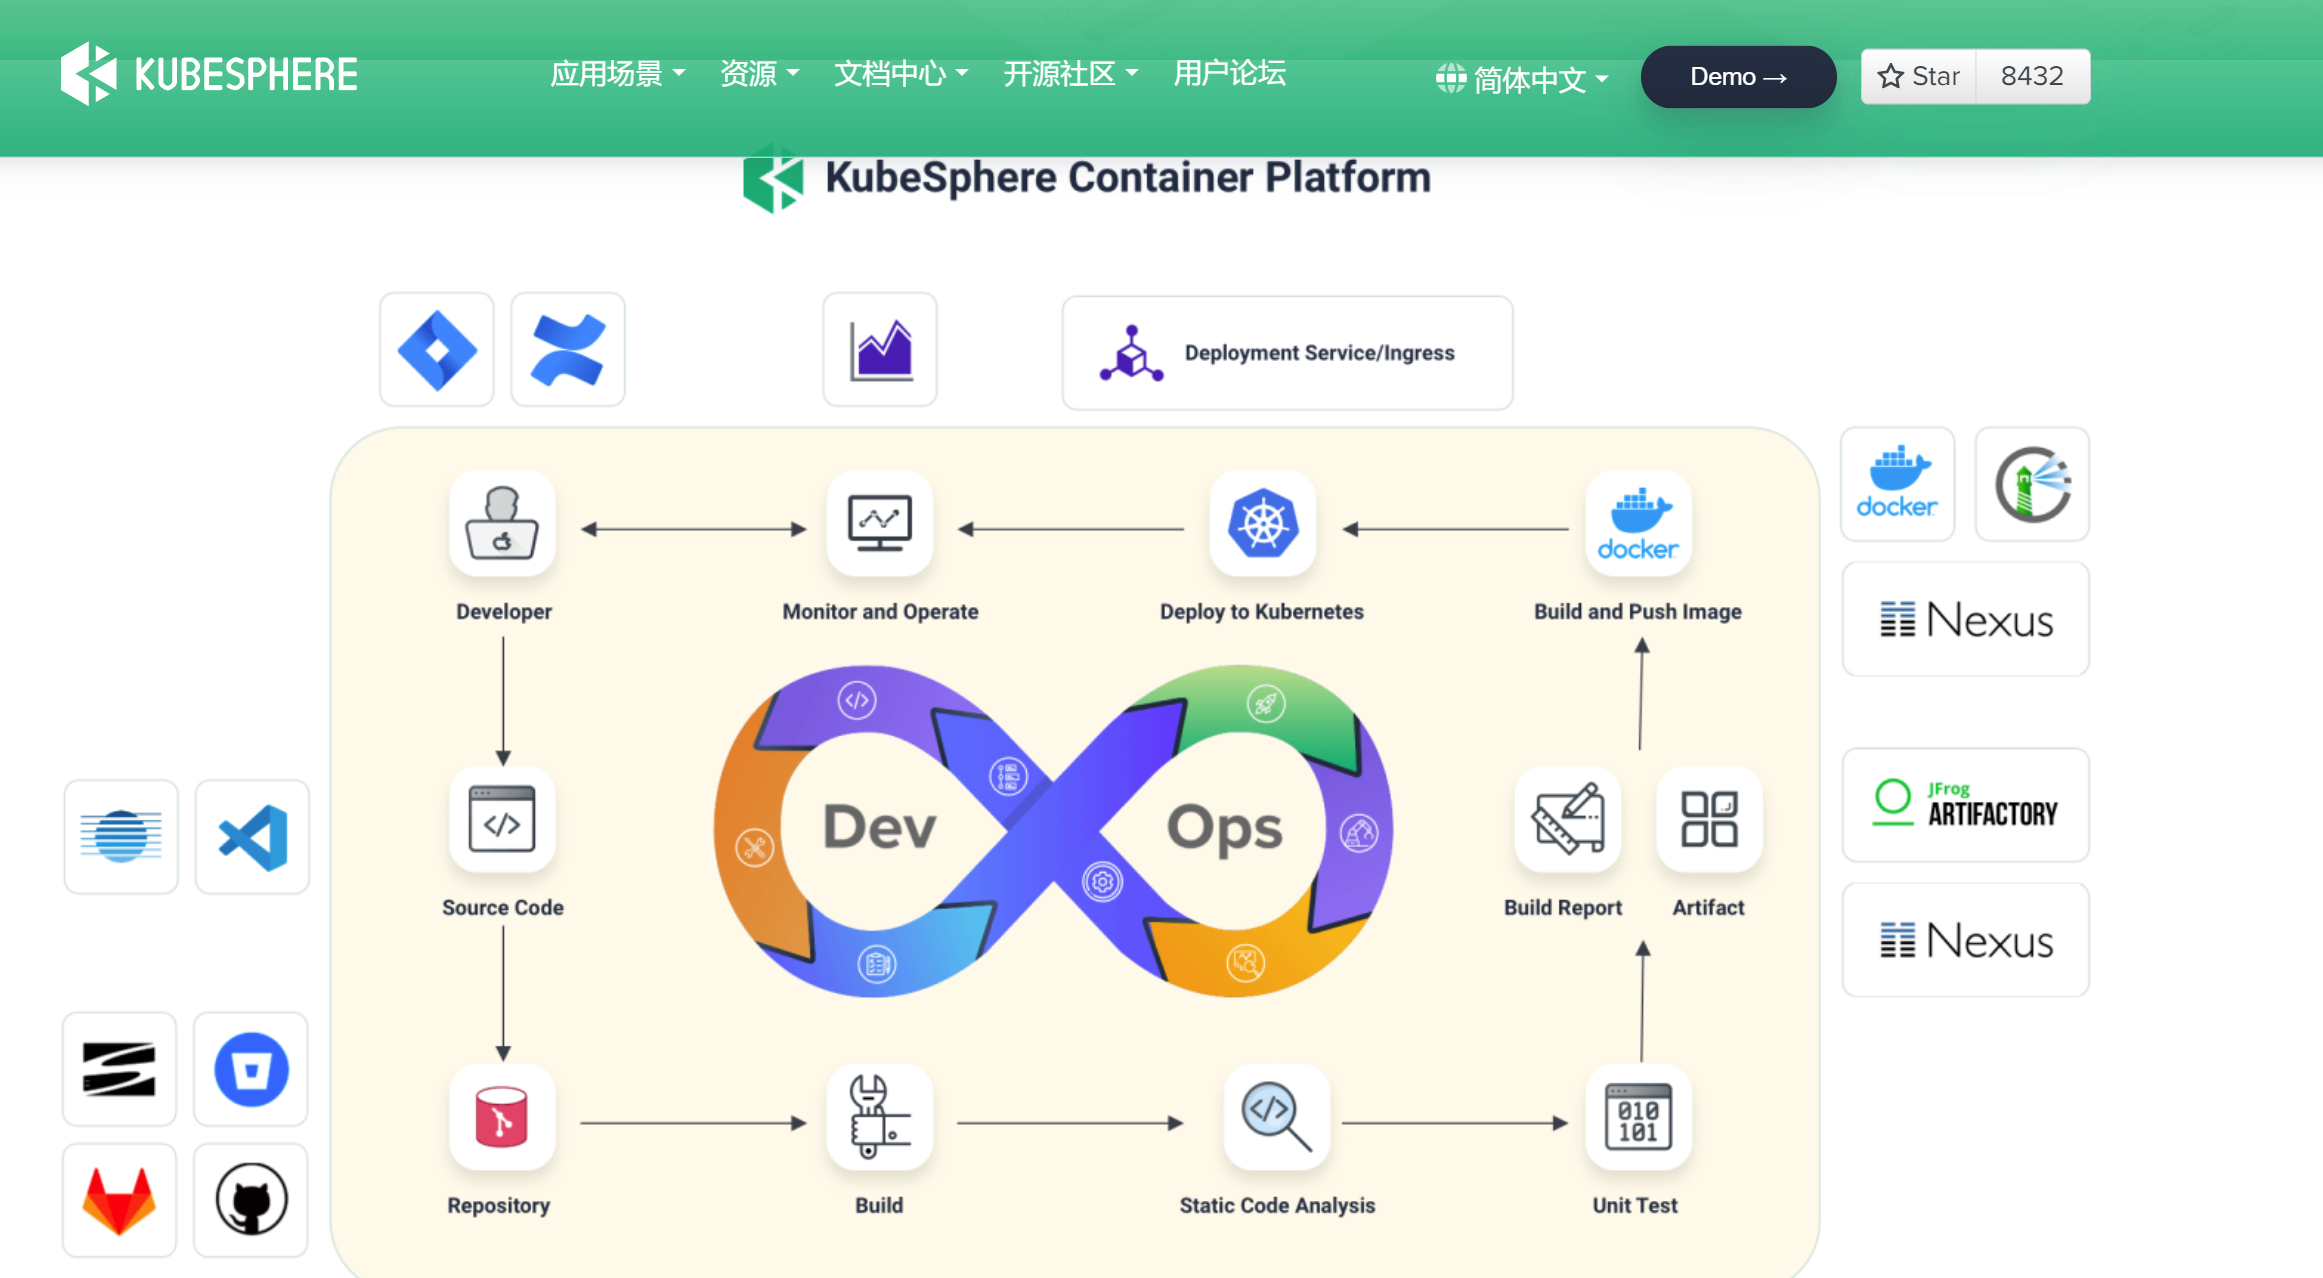This screenshot has width=2323, height=1278.
Task: Expand the 资源 dropdown menu
Action: (x=758, y=74)
